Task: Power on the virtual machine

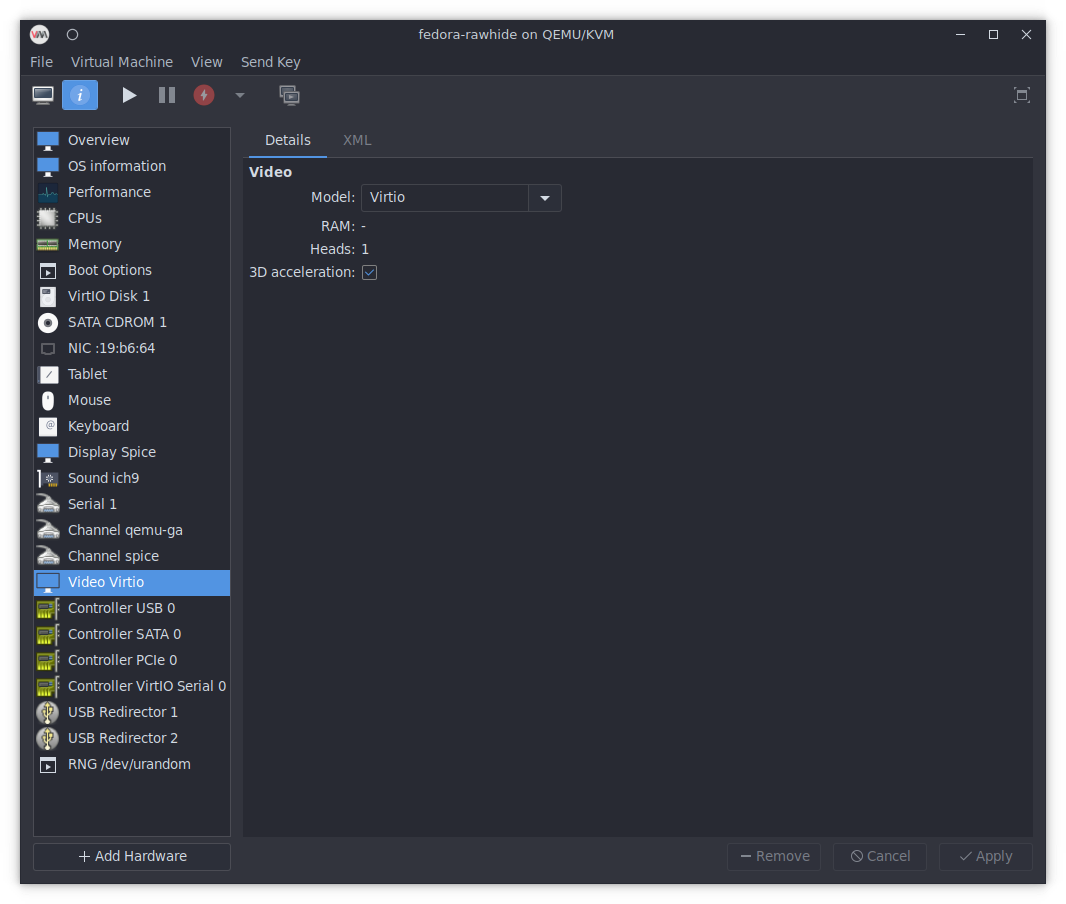Action: [x=129, y=95]
